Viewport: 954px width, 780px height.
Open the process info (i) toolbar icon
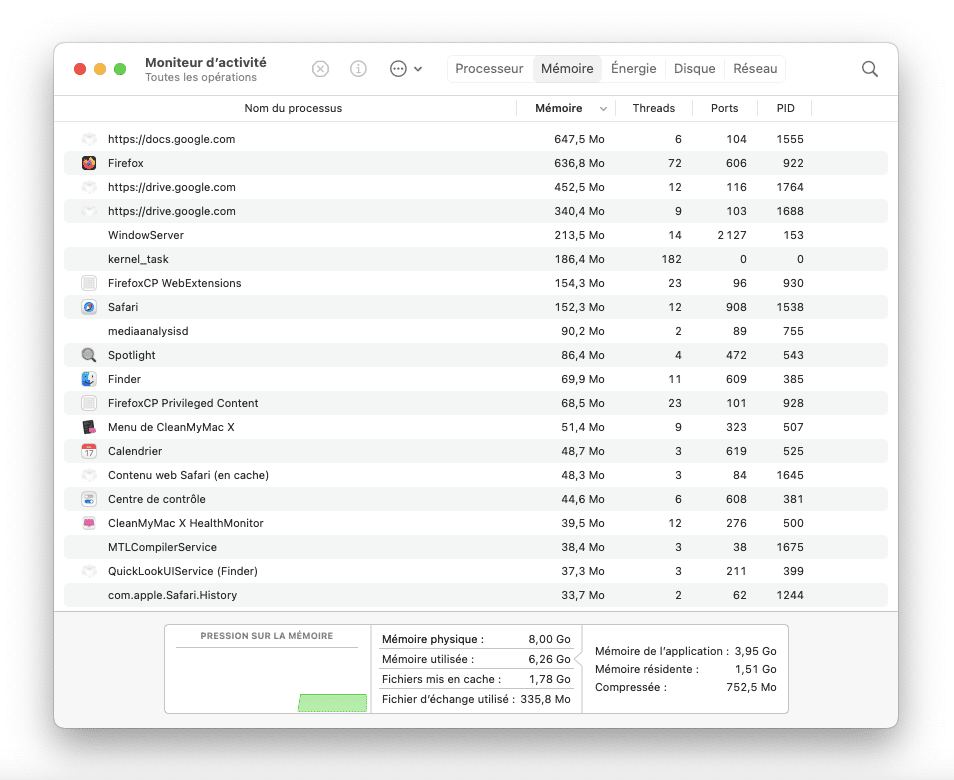[358, 69]
